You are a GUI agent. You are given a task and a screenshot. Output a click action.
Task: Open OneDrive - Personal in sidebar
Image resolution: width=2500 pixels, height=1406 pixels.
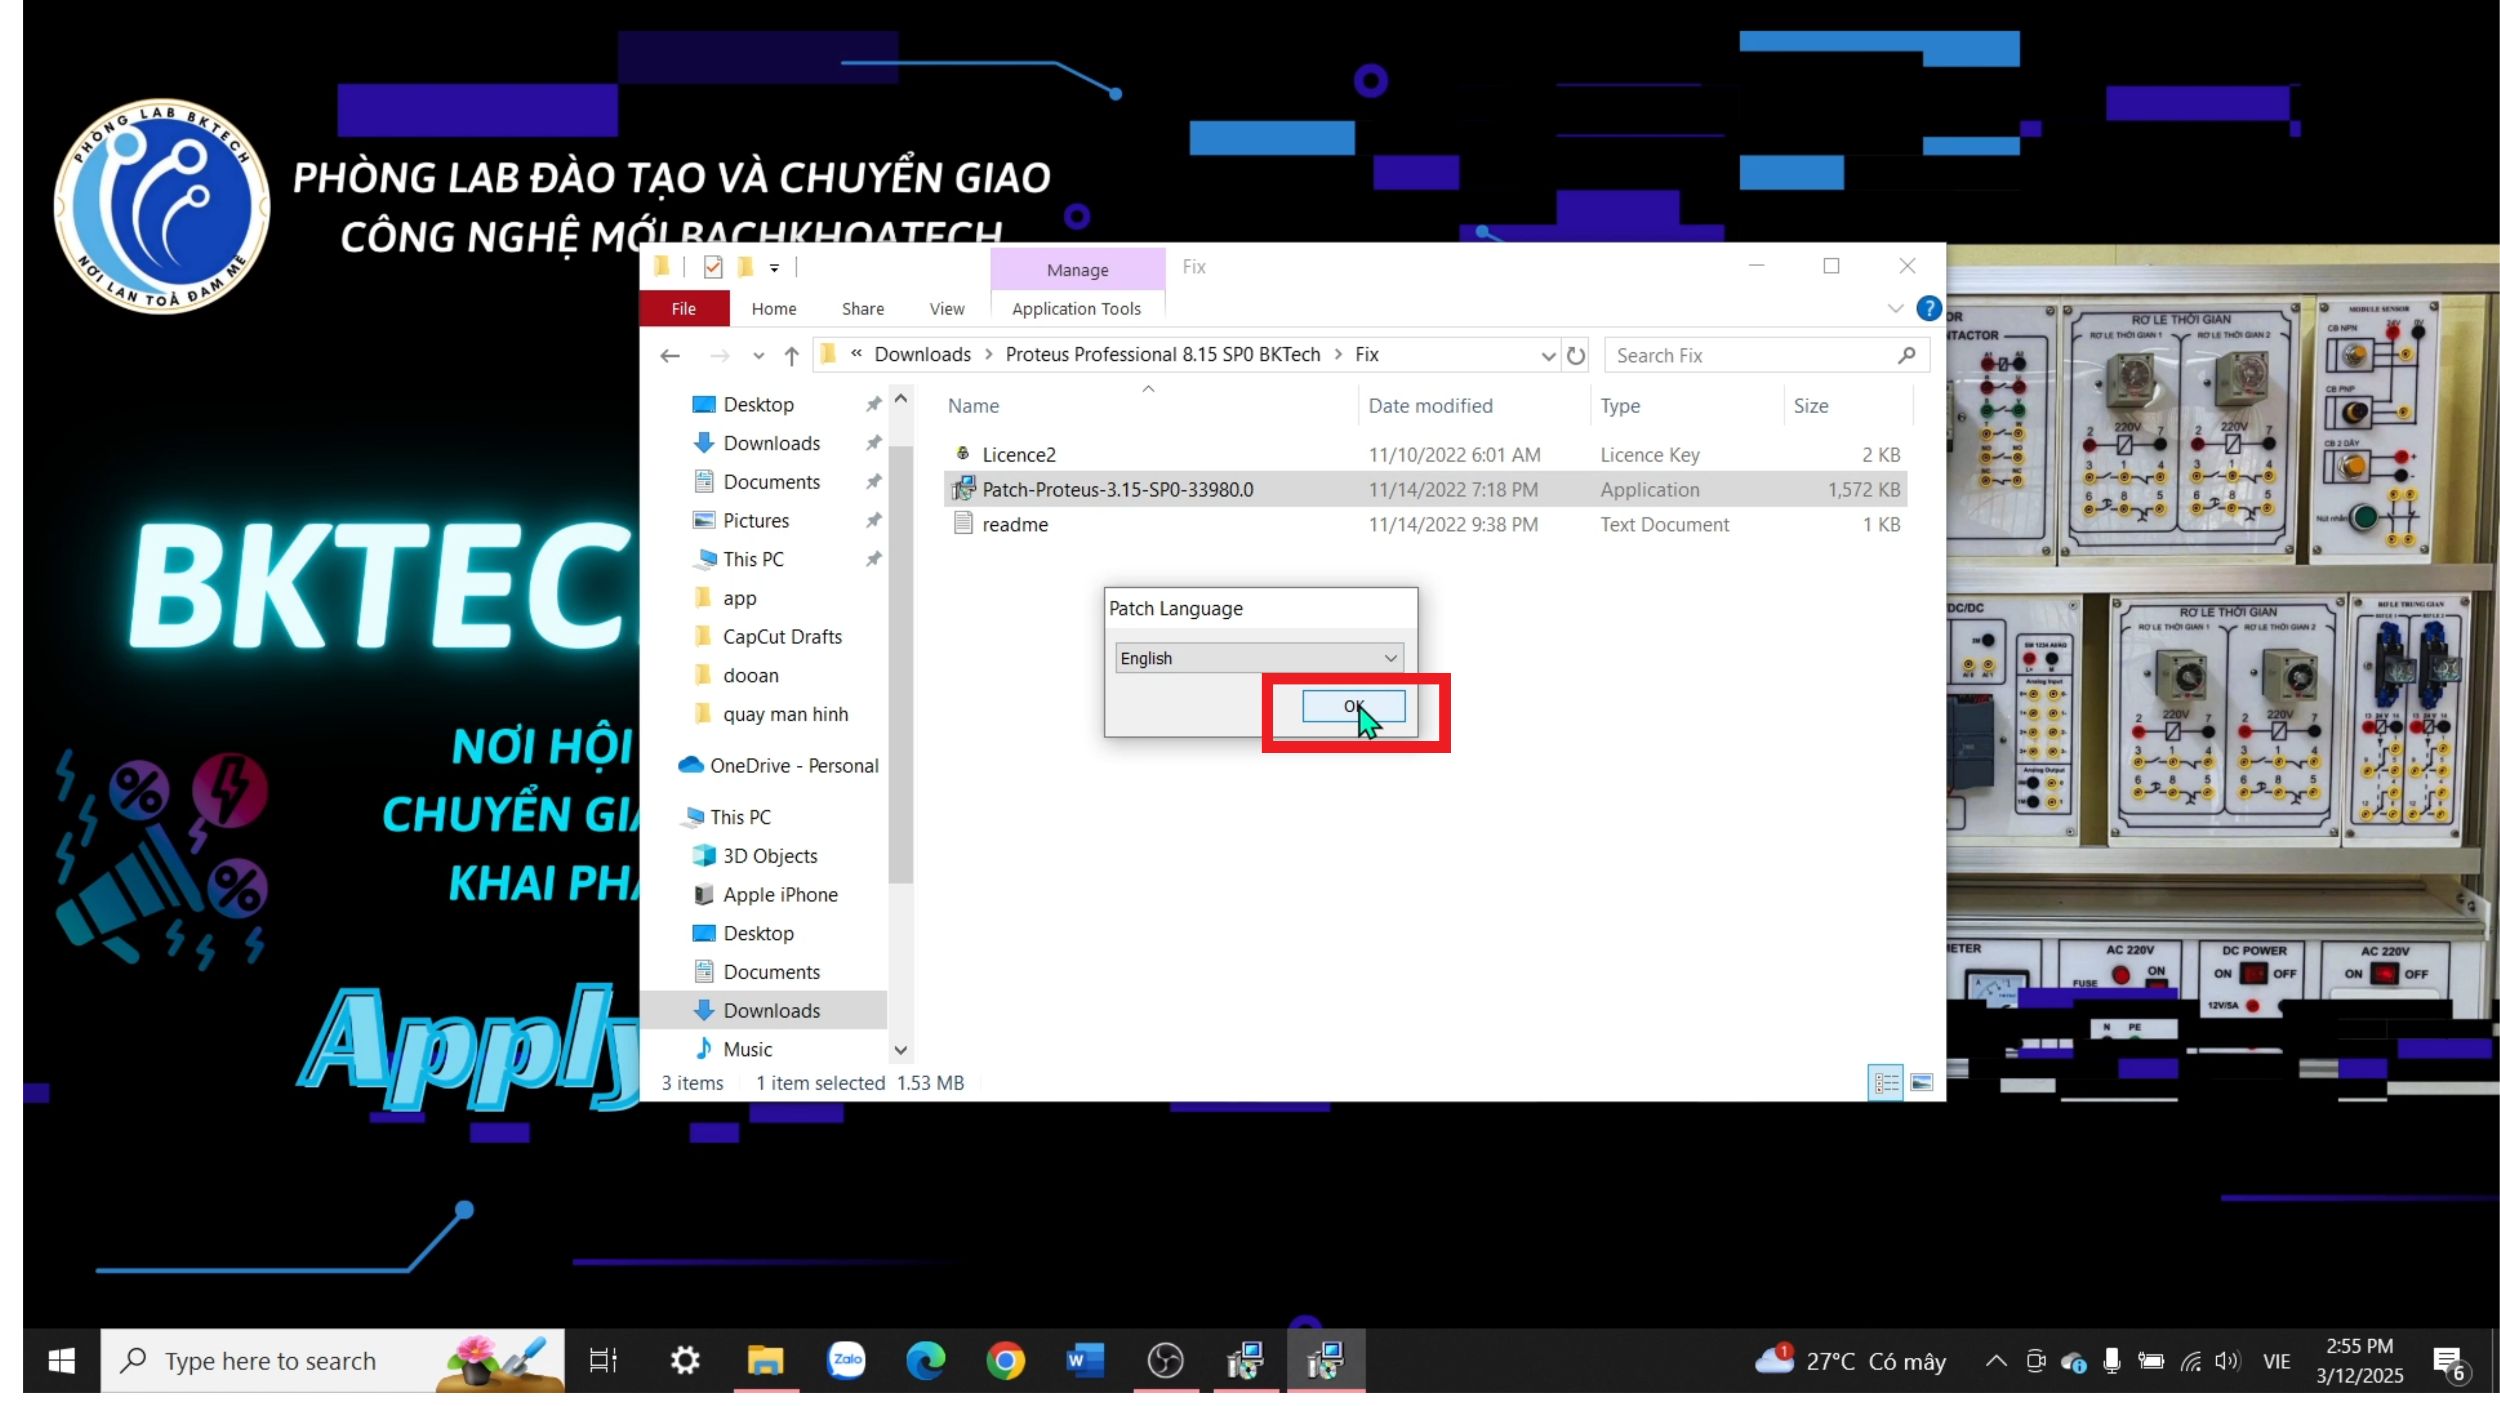pyautogui.click(x=793, y=766)
